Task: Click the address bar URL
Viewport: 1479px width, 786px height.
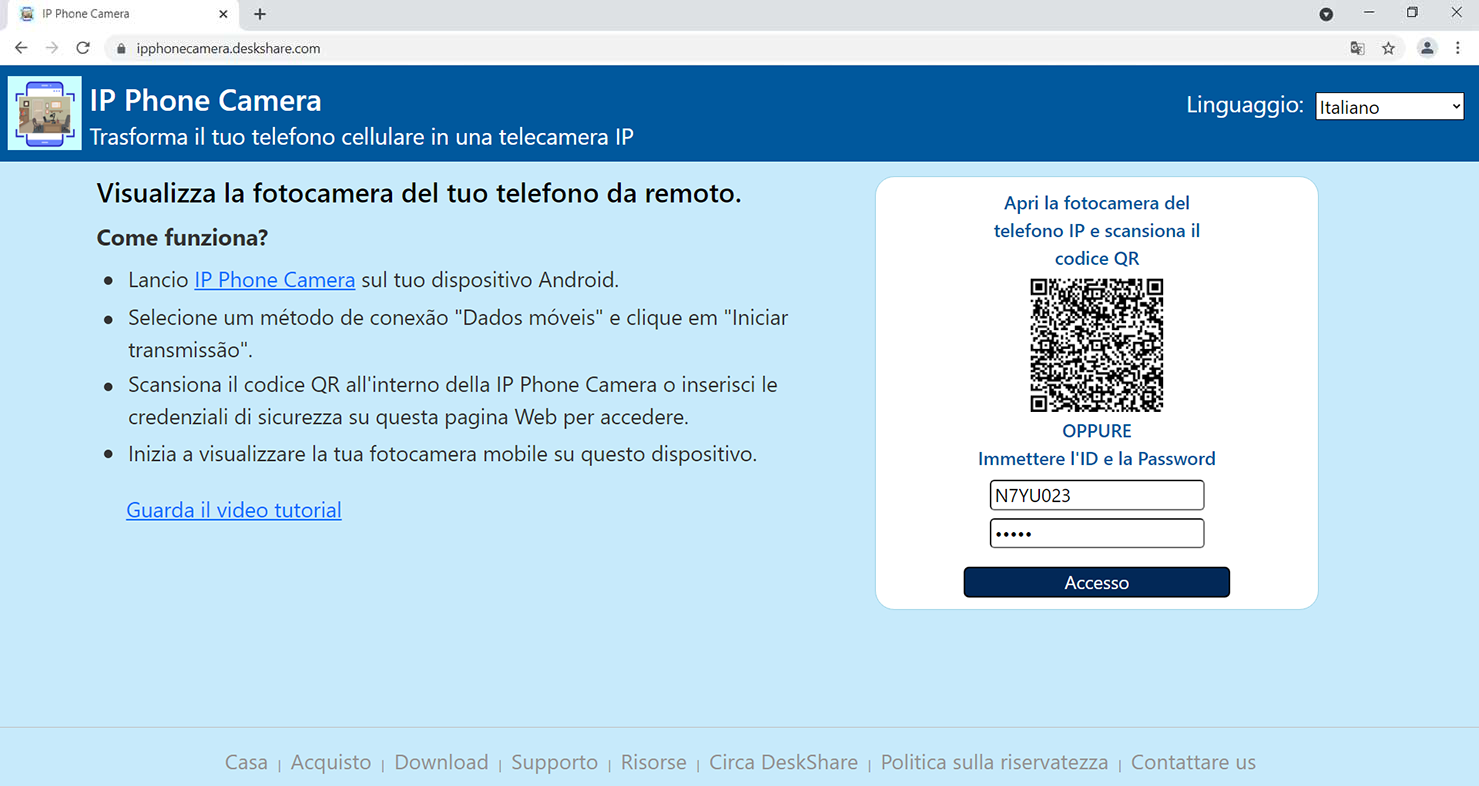Action: (x=228, y=48)
